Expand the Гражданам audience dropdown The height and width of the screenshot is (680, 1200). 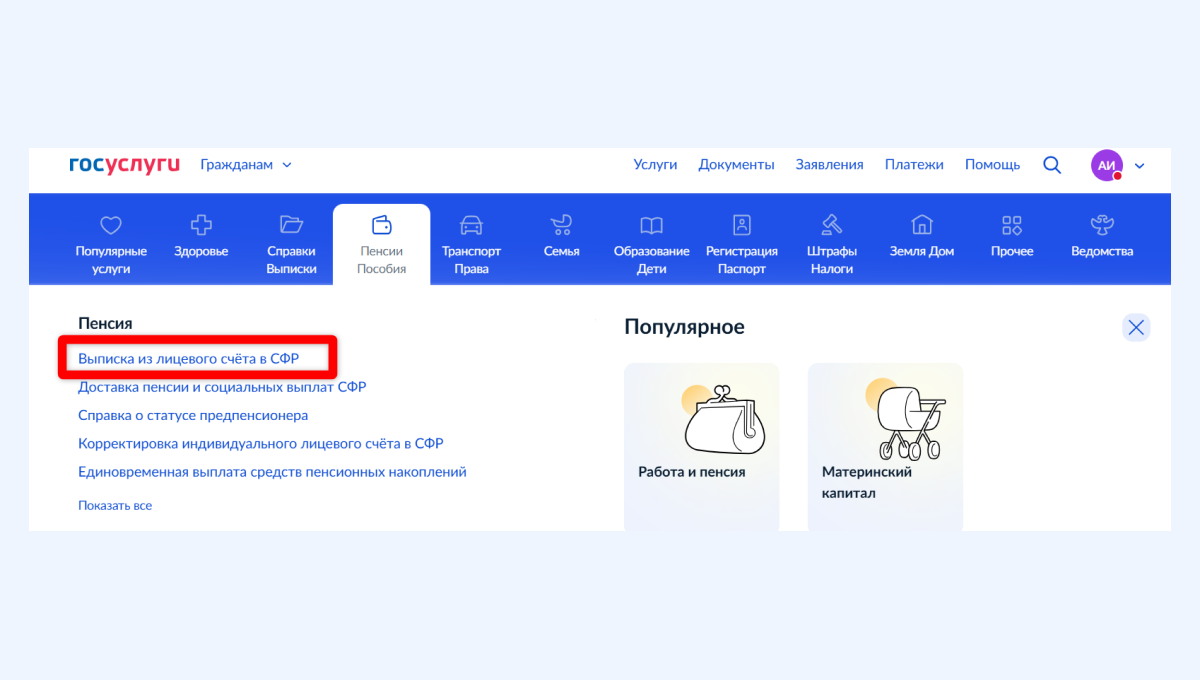coord(246,165)
